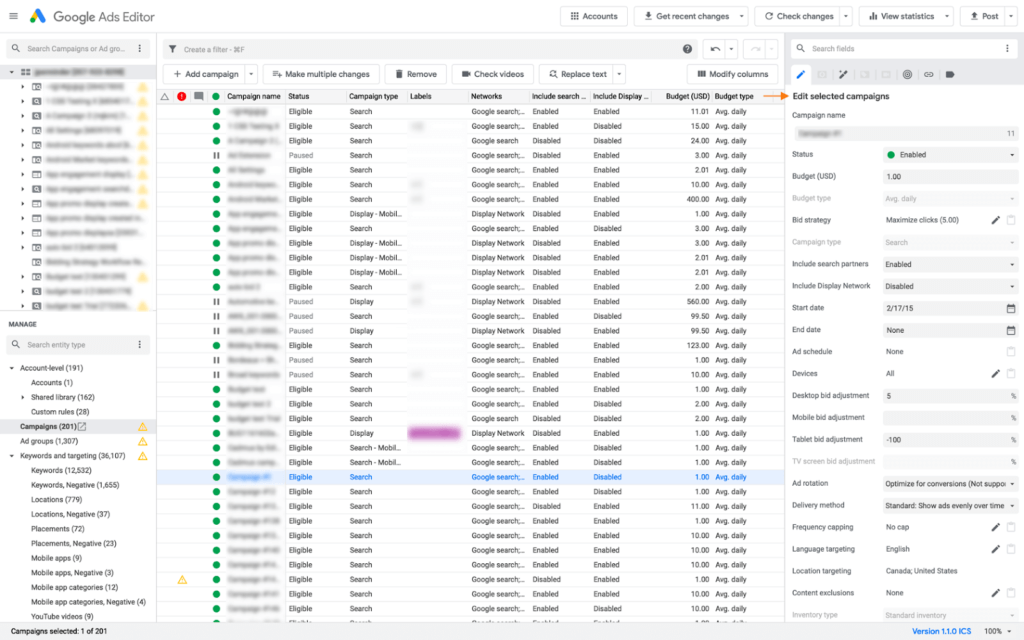
Task: Open the Ad rotation dropdown
Action: (x=950, y=484)
